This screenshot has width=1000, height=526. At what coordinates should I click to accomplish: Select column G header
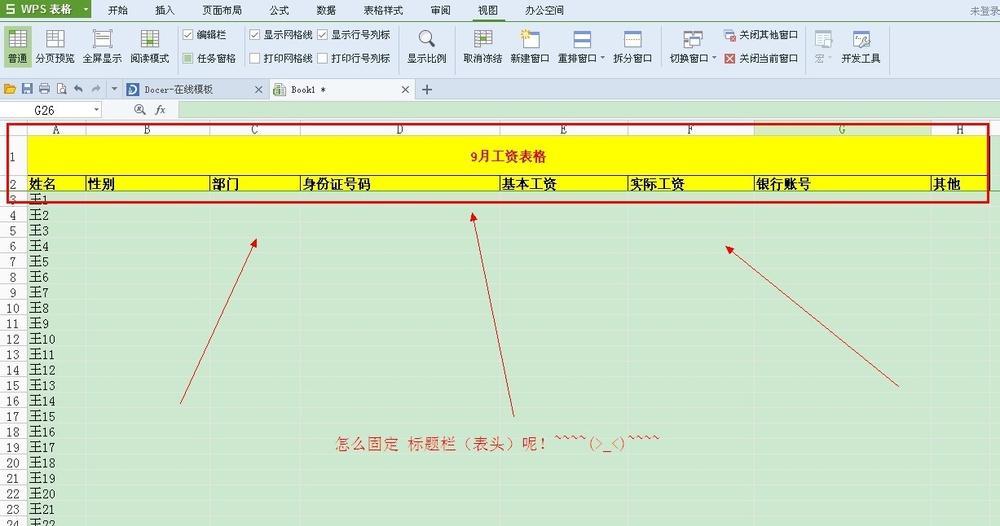[x=842, y=130]
